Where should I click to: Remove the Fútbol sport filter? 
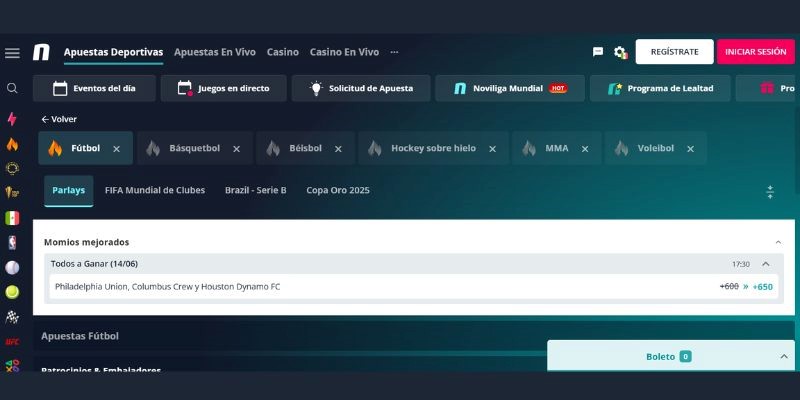tap(116, 149)
